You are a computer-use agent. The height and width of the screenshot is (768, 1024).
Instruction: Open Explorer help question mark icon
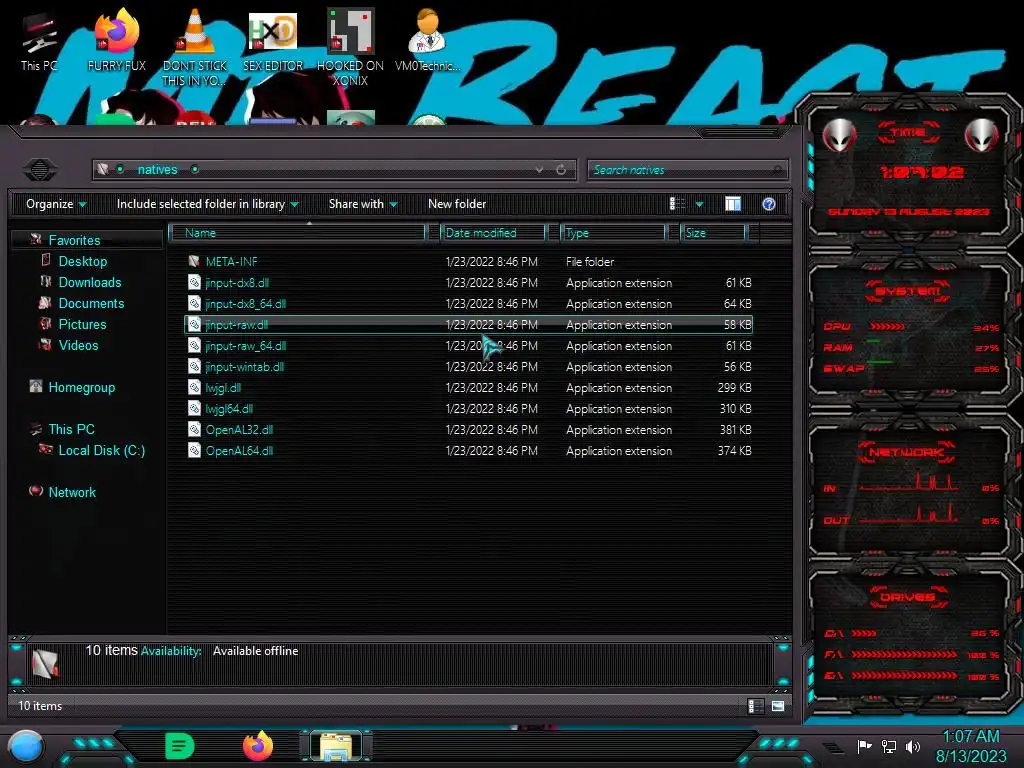[x=769, y=204]
